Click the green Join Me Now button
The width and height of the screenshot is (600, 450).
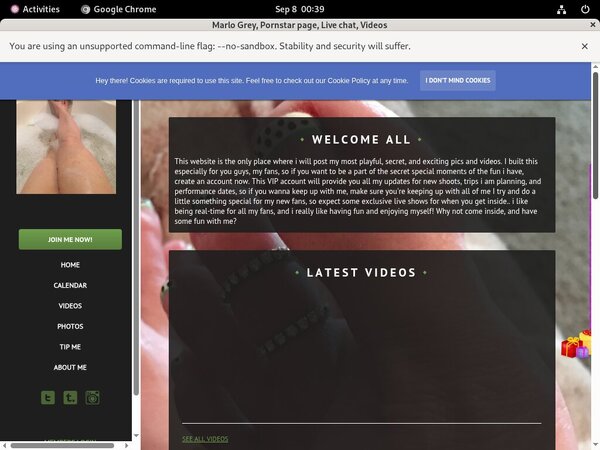pyautogui.click(x=70, y=239)
